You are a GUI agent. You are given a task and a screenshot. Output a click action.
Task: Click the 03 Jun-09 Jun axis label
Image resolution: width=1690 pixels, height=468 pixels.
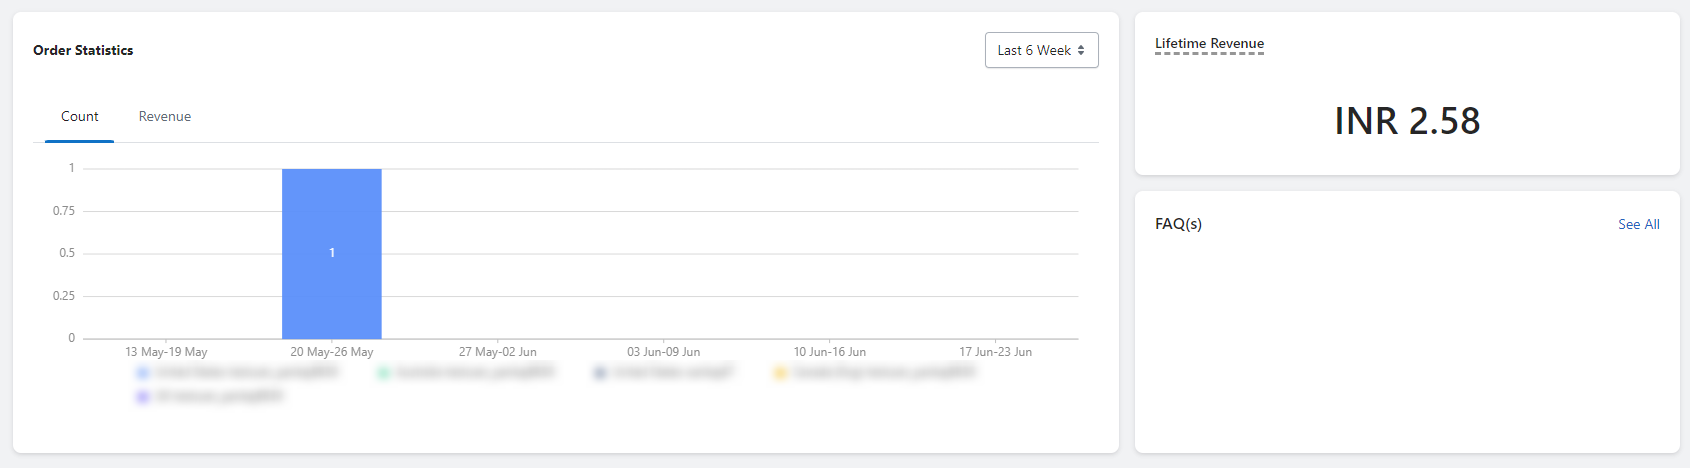(663, 352)
